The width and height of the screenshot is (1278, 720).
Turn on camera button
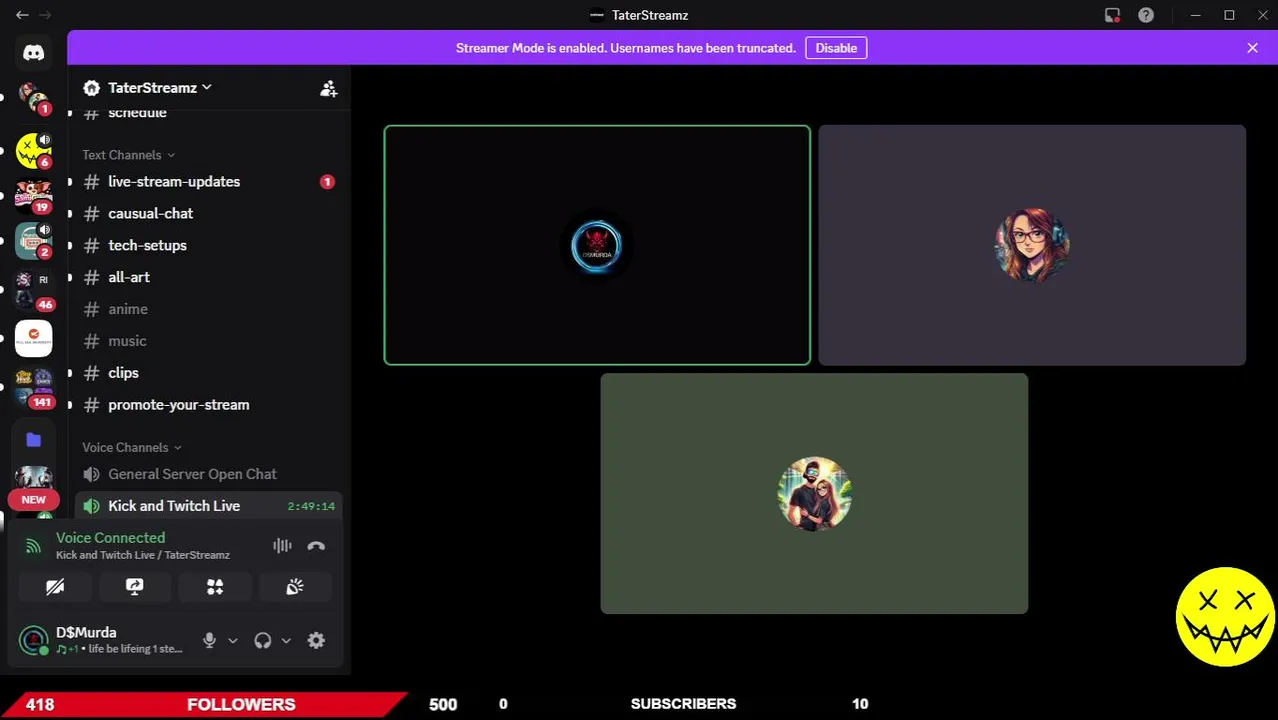pos(55,587)
